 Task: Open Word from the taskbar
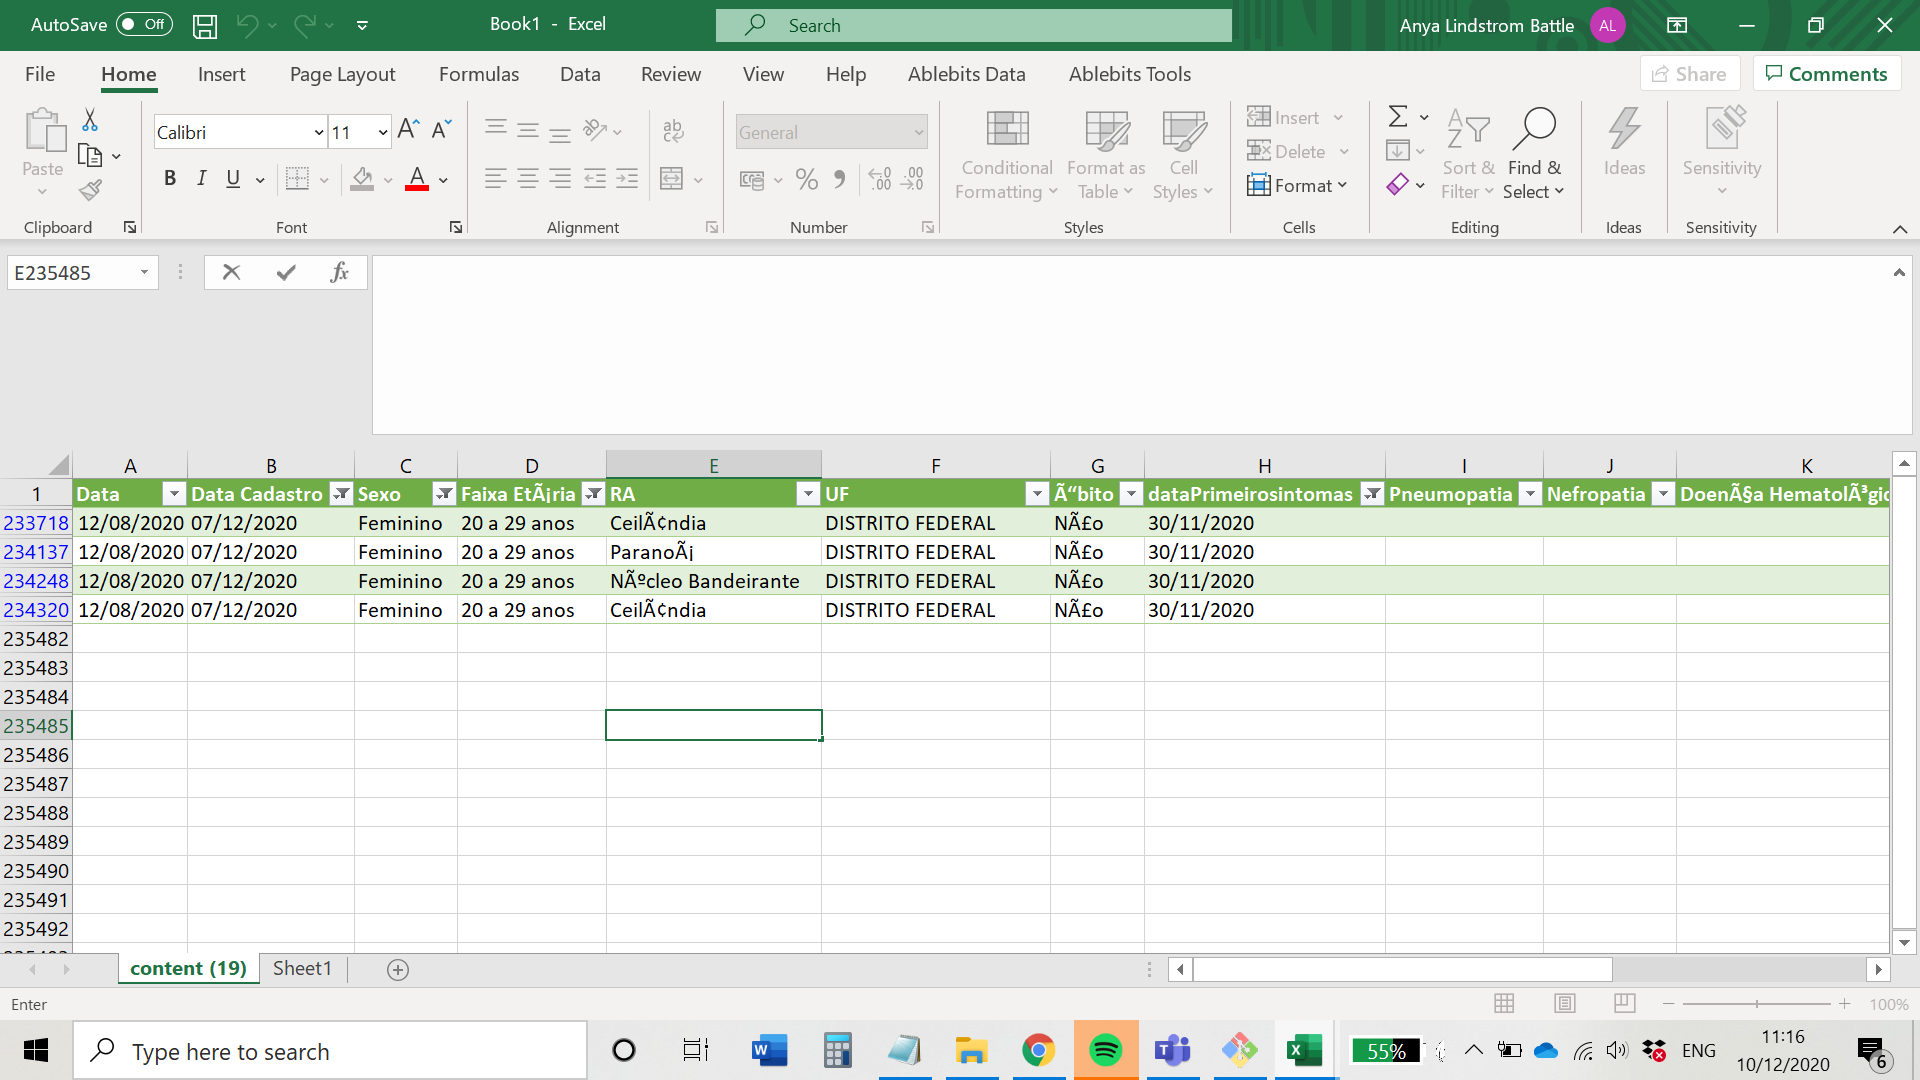[x=770, y=1051]
